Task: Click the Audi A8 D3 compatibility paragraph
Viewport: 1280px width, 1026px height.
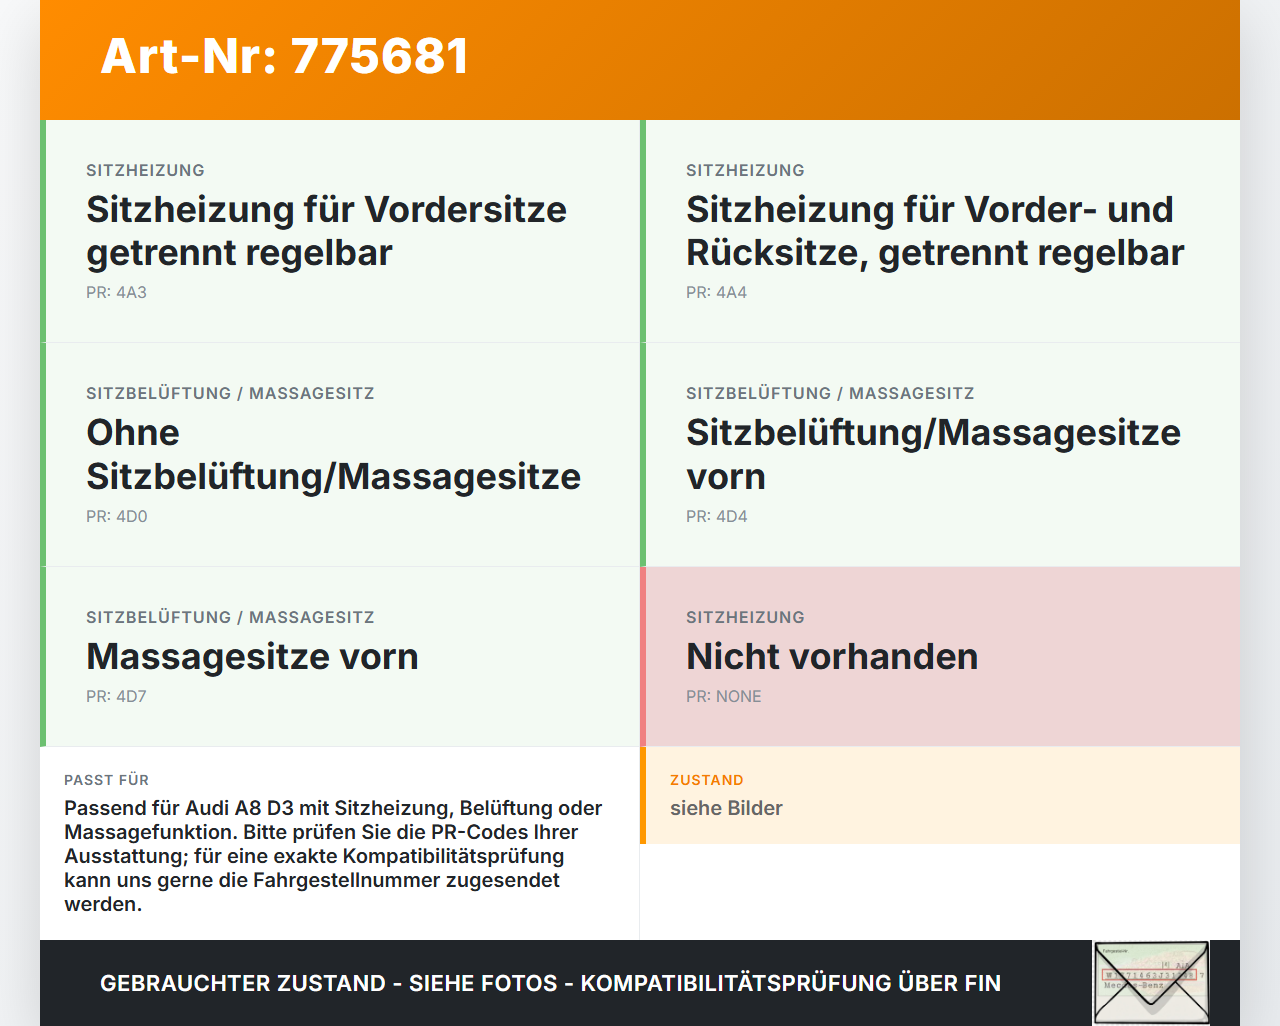Action: pyautogui.click(x=333, y=856)
